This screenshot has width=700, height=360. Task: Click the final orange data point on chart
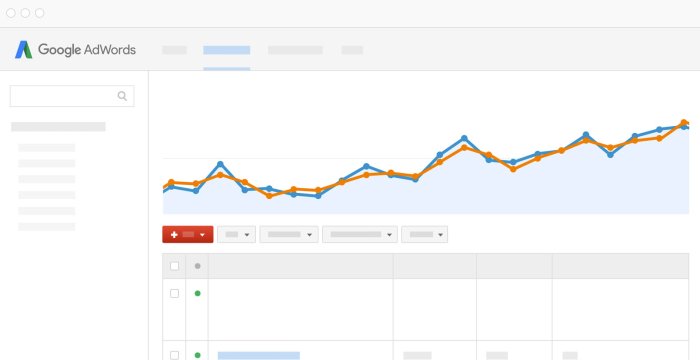pos(683,122)
